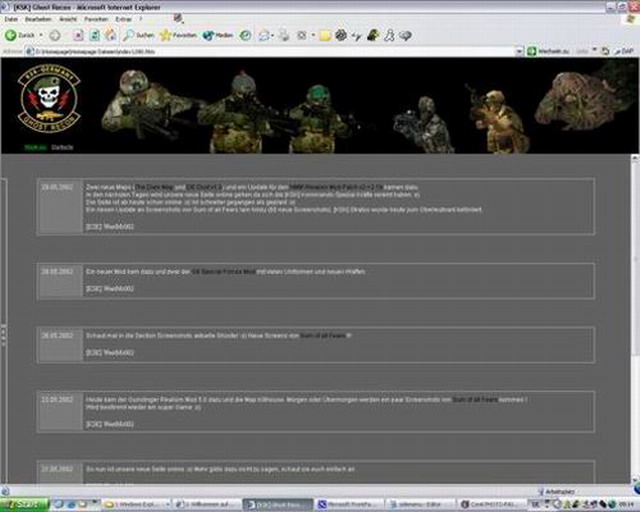This screenshot has width=640, height=512.
Task: Click the yellow note icon in toolbar
Action: (x=325, y=35)
